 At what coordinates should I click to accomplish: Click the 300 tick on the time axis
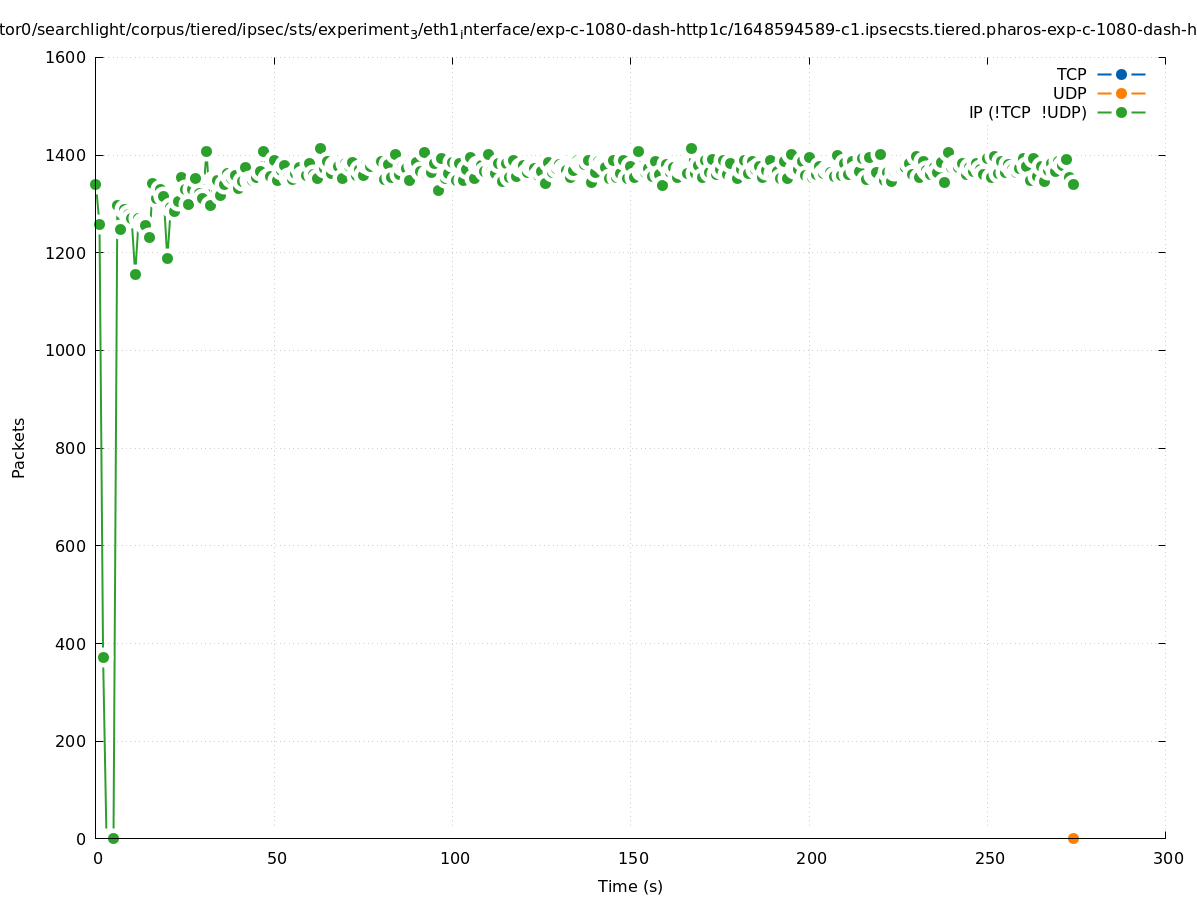point(1167,858)
